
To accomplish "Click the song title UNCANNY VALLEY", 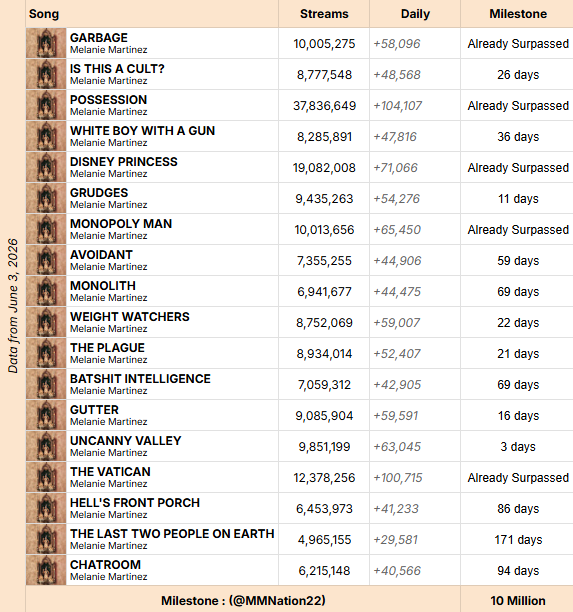I will pos(126,441).
